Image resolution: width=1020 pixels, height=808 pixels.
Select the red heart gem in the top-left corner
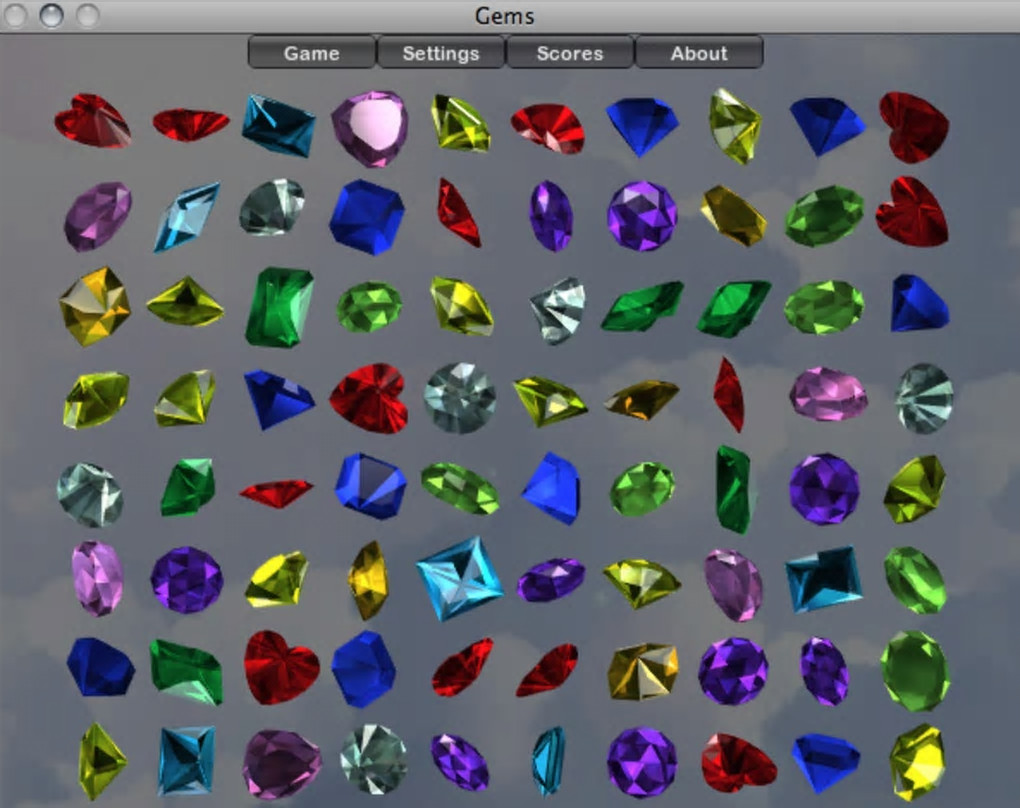[x=92, y=121]
